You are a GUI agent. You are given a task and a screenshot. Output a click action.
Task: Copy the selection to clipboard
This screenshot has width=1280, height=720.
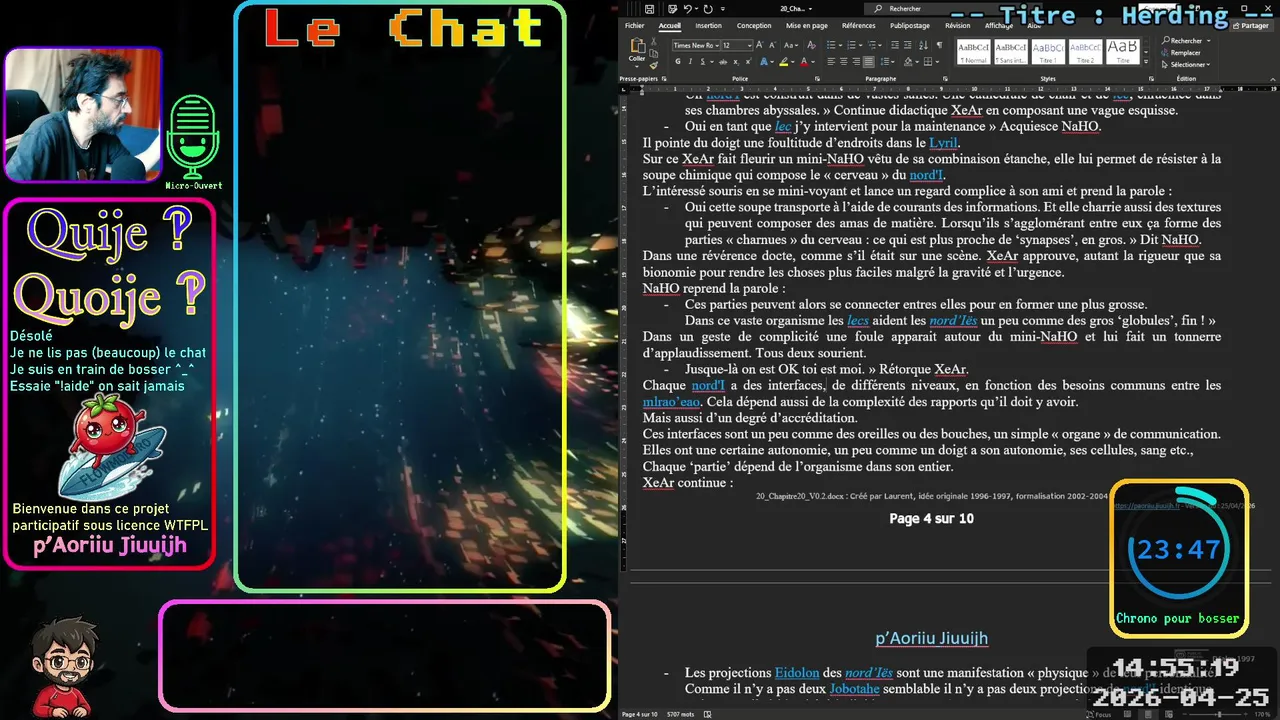(x=653, y=53)
